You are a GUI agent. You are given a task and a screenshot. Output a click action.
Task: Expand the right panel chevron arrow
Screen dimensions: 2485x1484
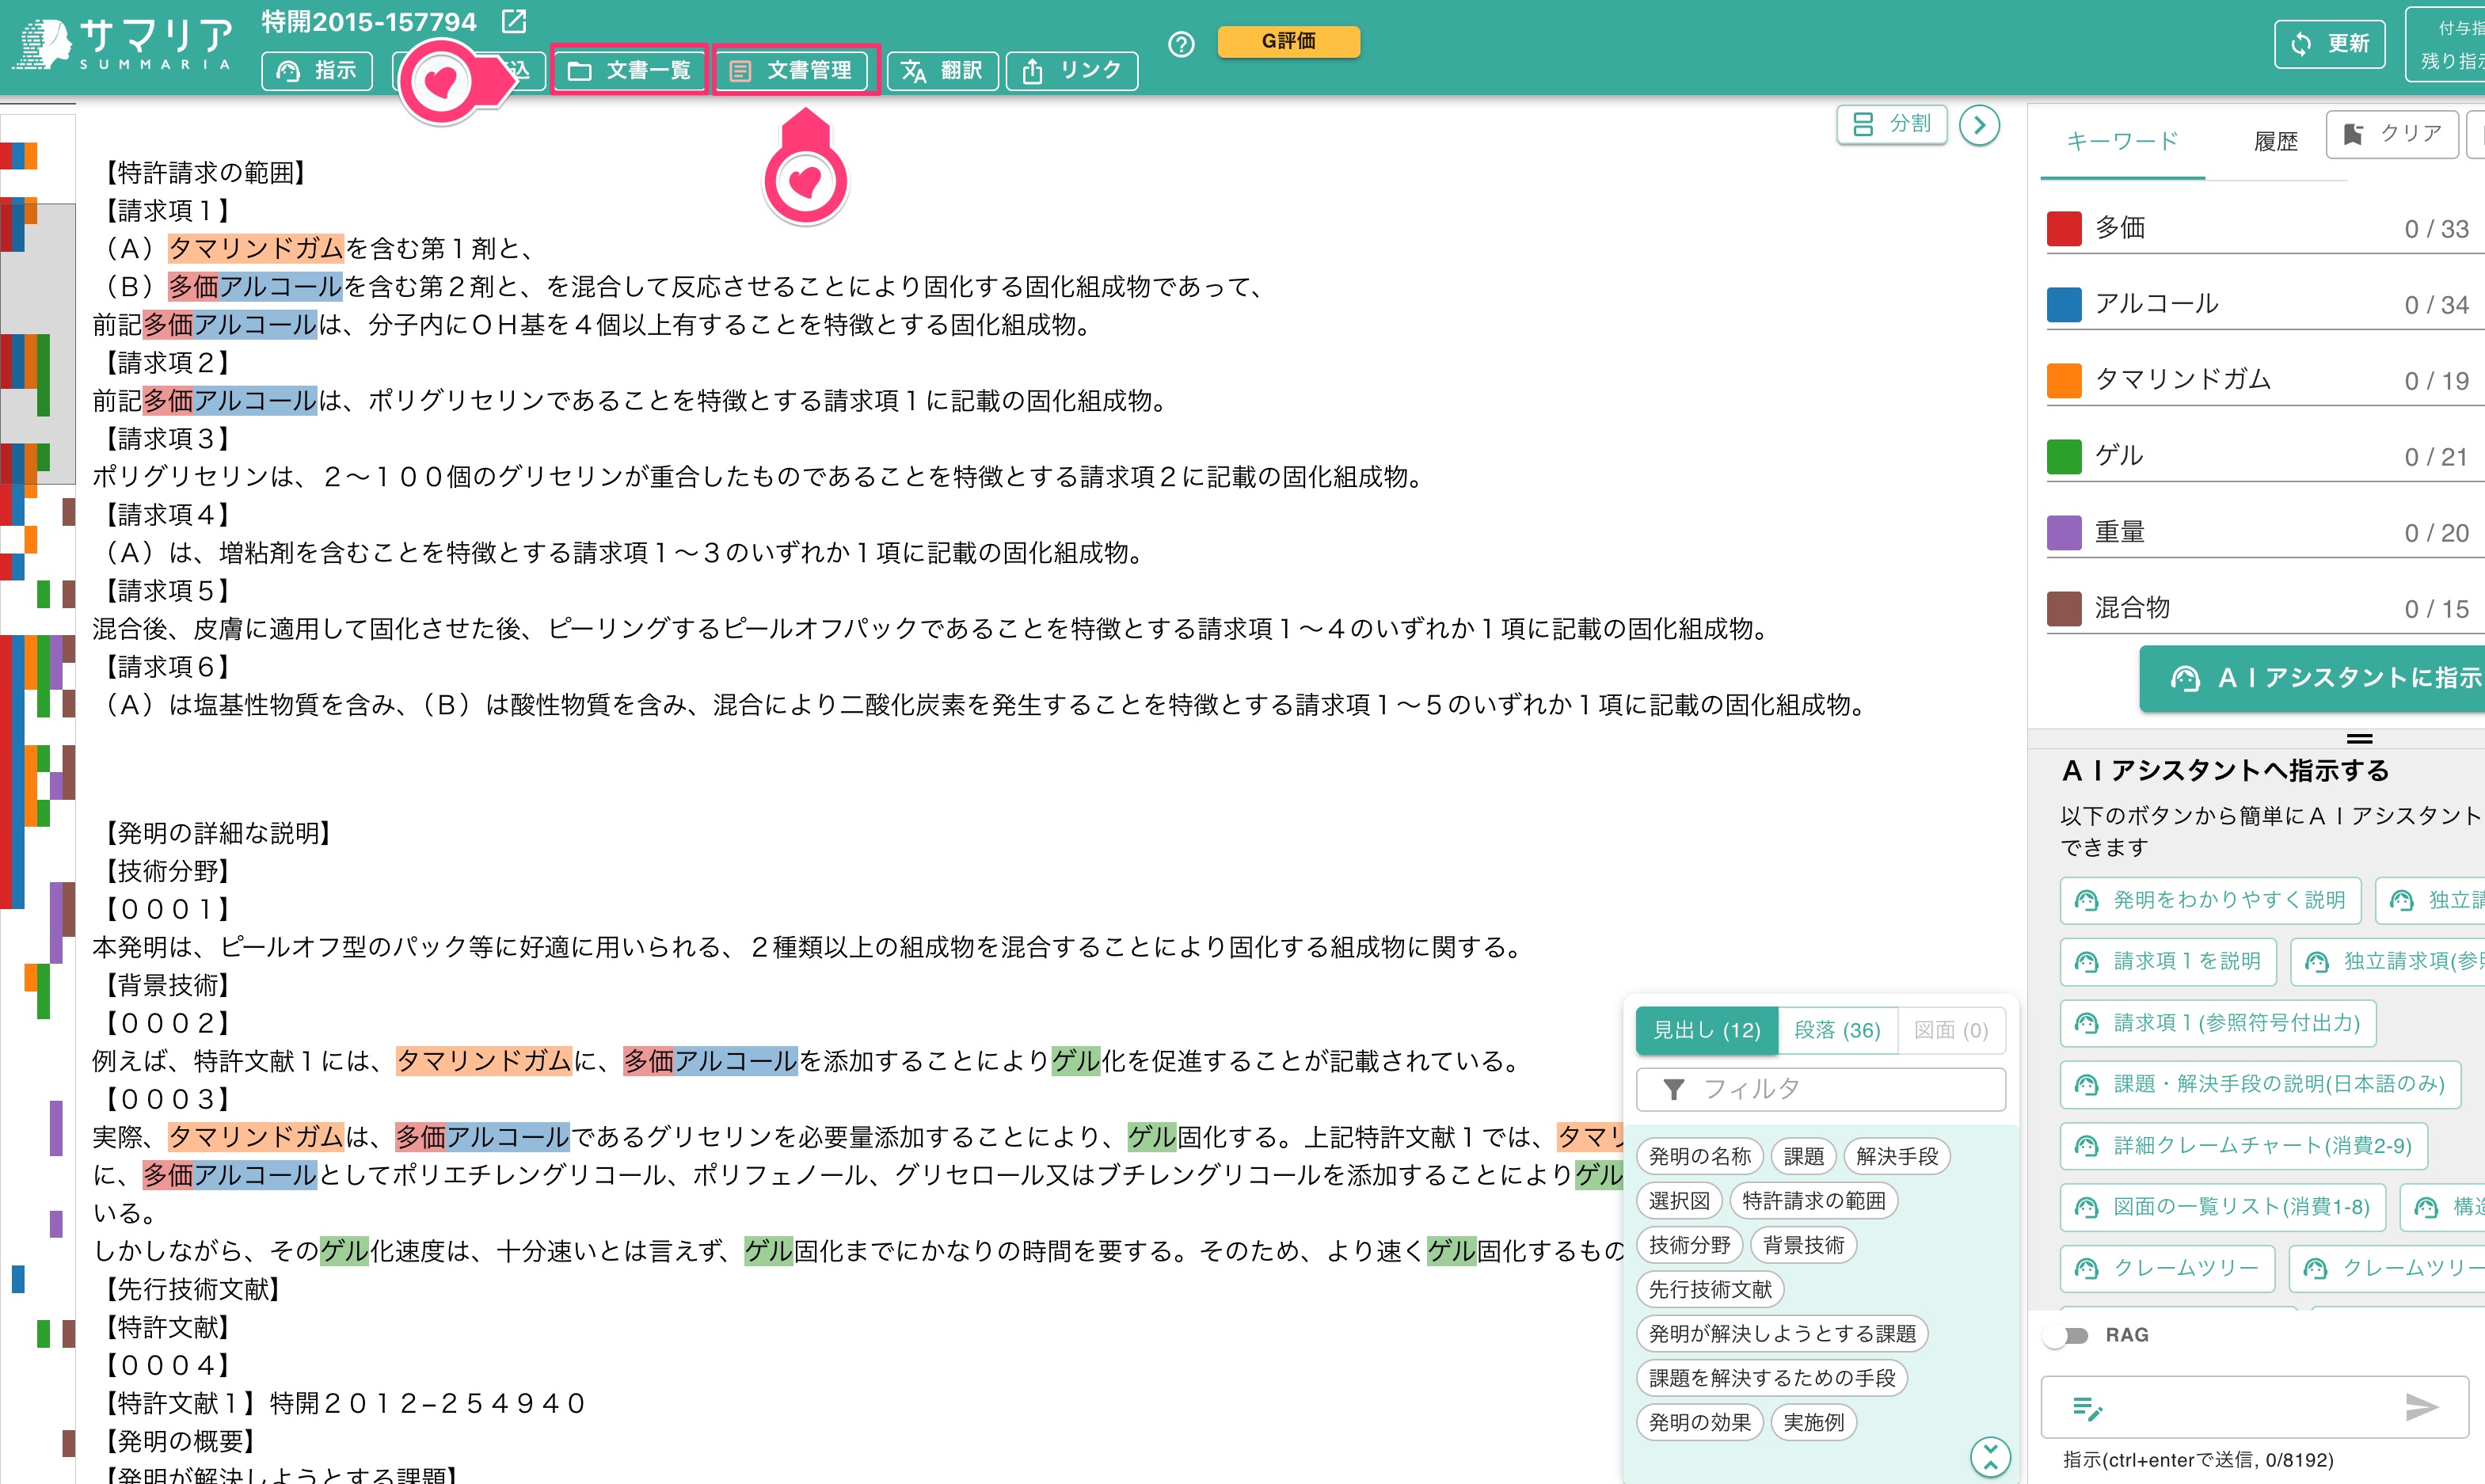1980,124
